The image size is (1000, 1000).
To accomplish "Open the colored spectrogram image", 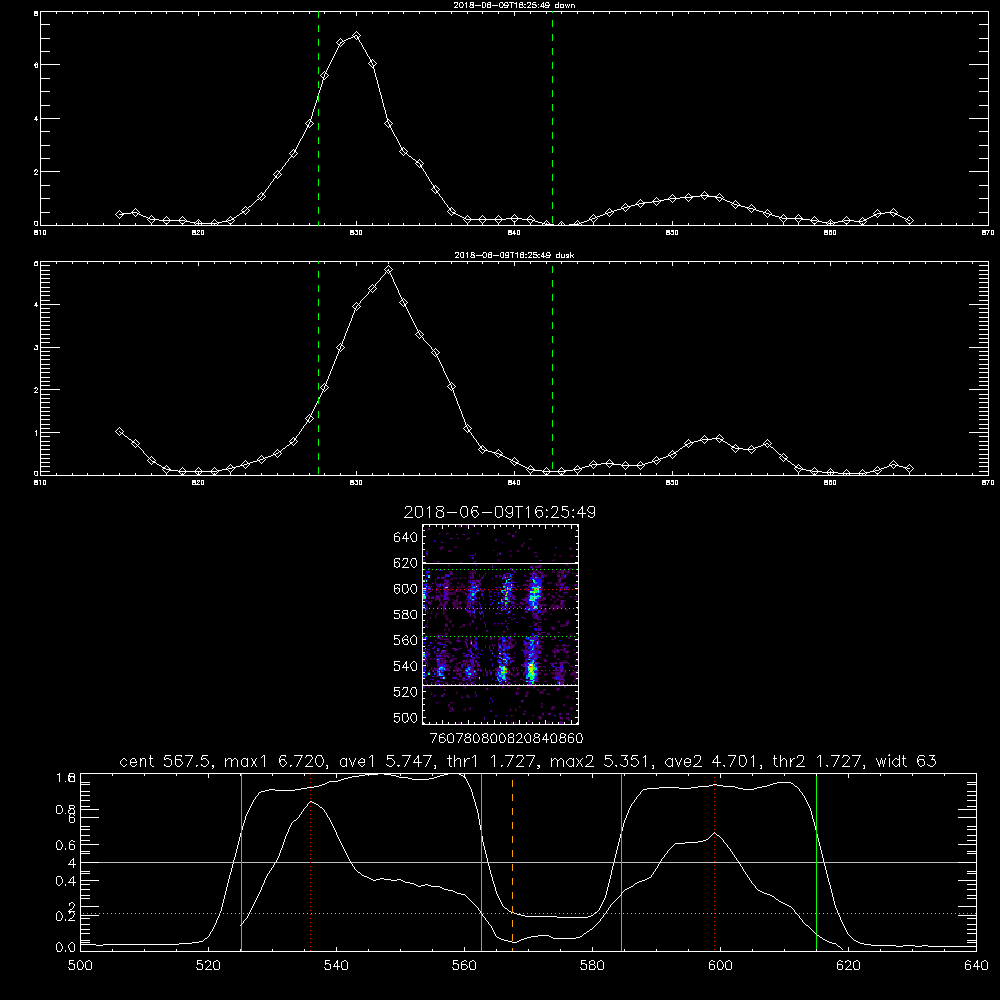I will [500, 624].
